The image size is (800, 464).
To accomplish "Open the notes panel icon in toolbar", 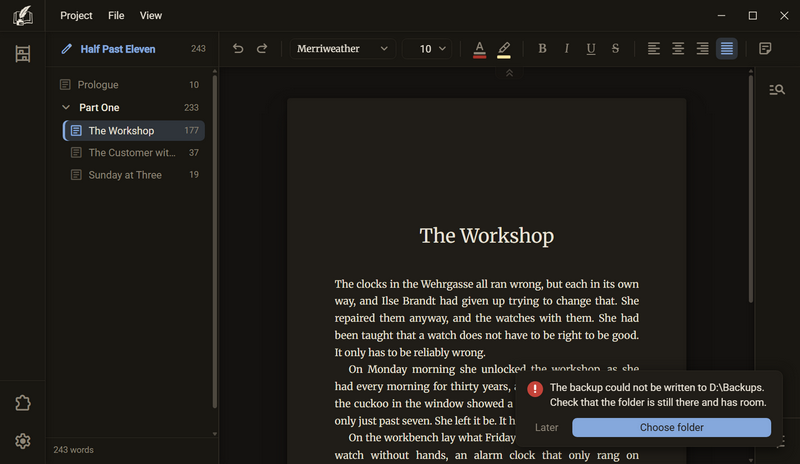I will 765,48.
